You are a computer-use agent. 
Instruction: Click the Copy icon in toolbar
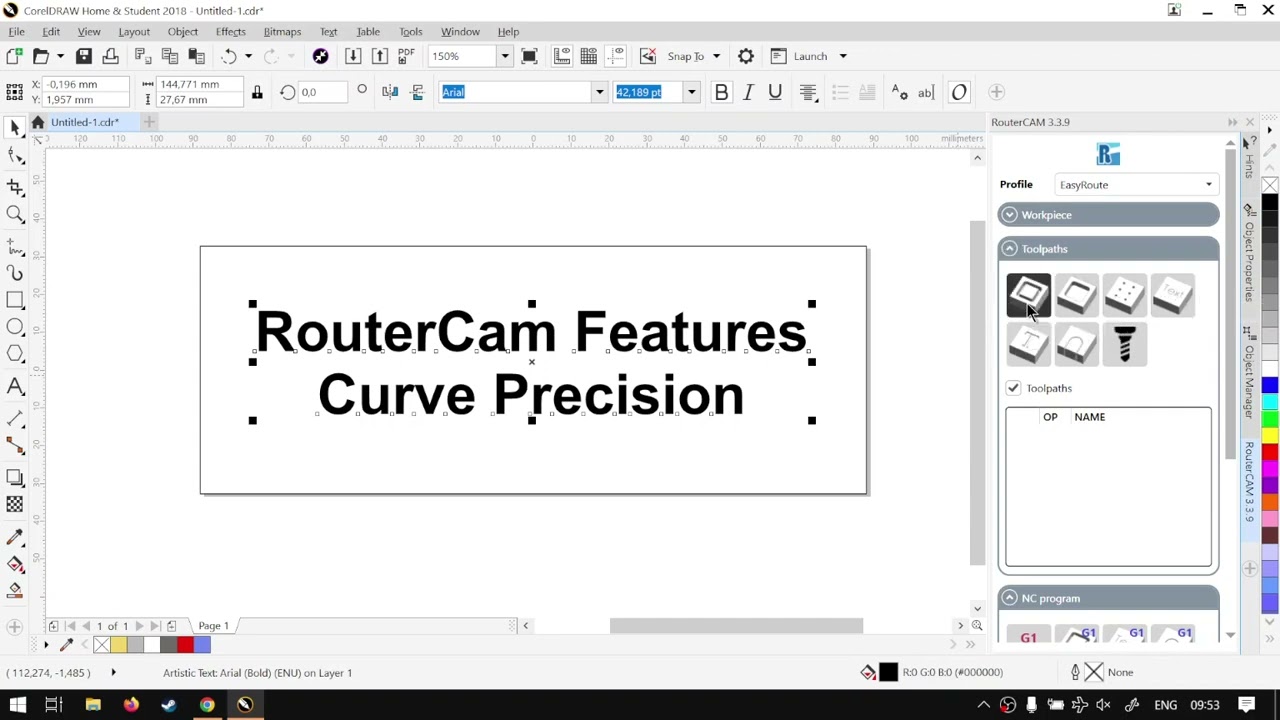pyautogui.click(x=169, y=56)
